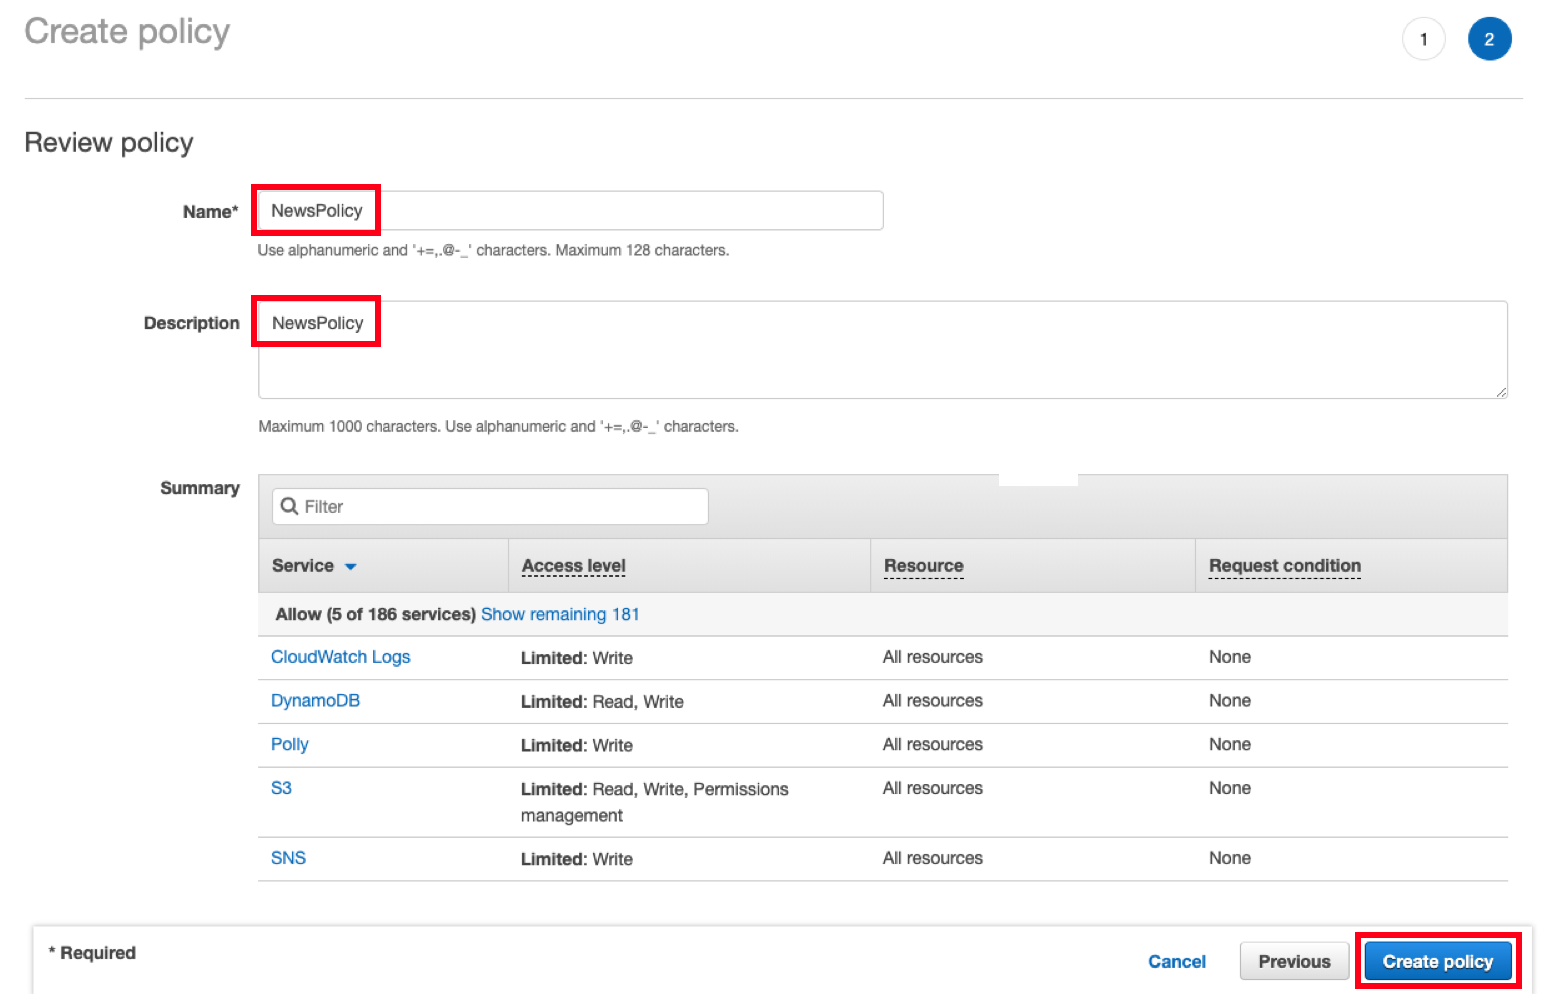Click Show remaining 181 link
This screenshot has width=1542, height=999.
click(560, 614)
